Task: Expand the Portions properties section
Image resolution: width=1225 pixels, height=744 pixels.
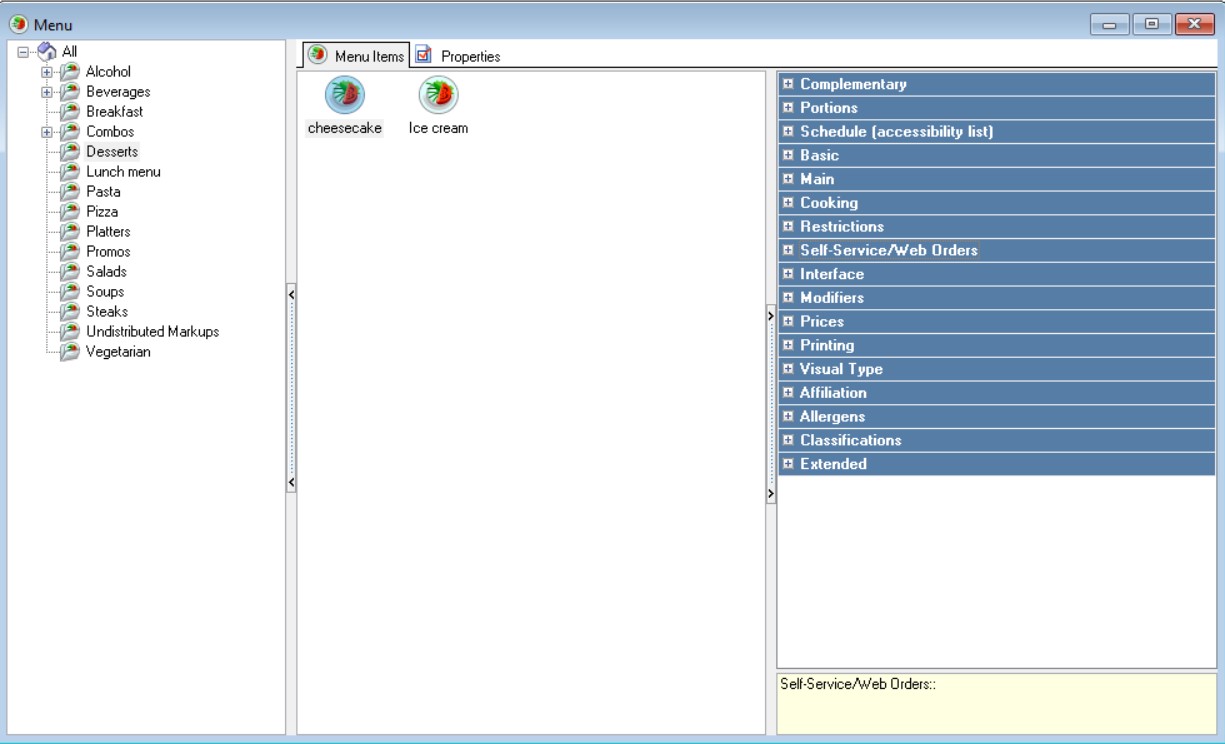Action: click(788, 108)
